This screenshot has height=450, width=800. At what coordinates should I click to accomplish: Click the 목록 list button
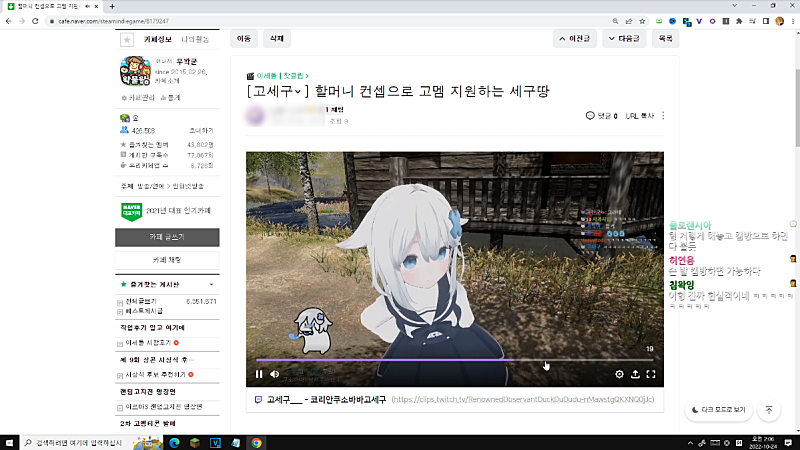(665, 38)
